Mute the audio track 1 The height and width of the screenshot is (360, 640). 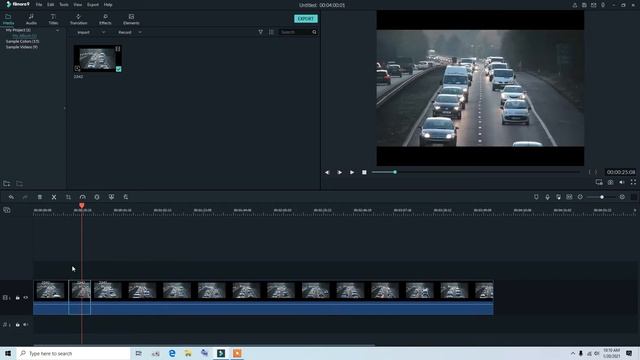point(26,325)
